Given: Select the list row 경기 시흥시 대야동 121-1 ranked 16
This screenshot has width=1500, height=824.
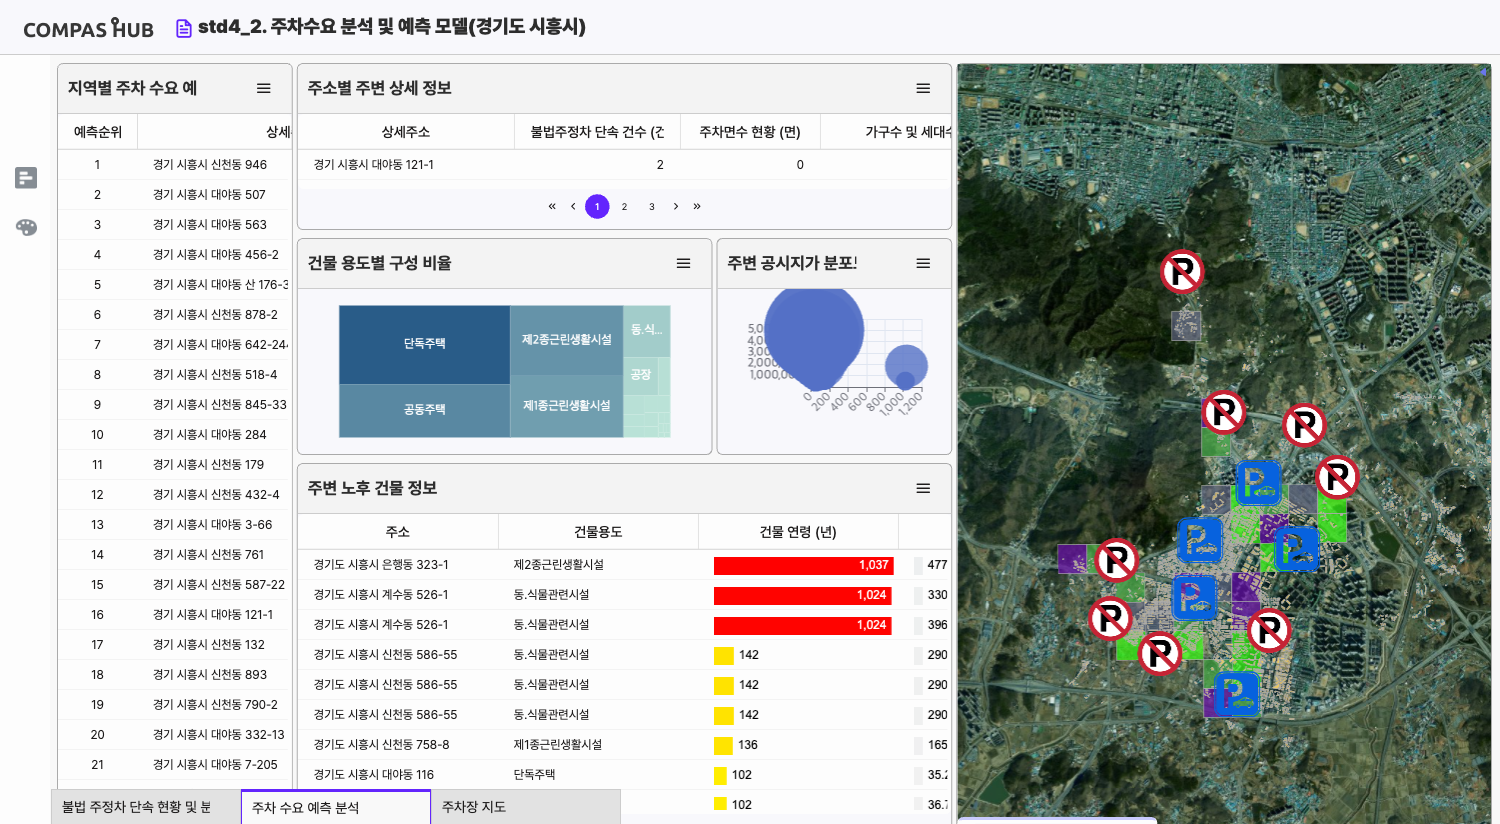Looking at the screenshot, I should [x=175, y=614].
